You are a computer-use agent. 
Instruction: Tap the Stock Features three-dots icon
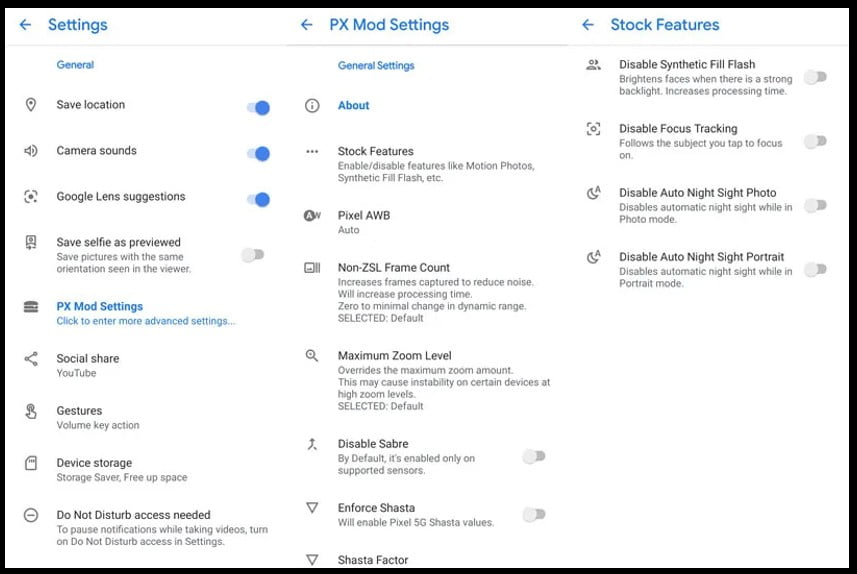point(312,151)
